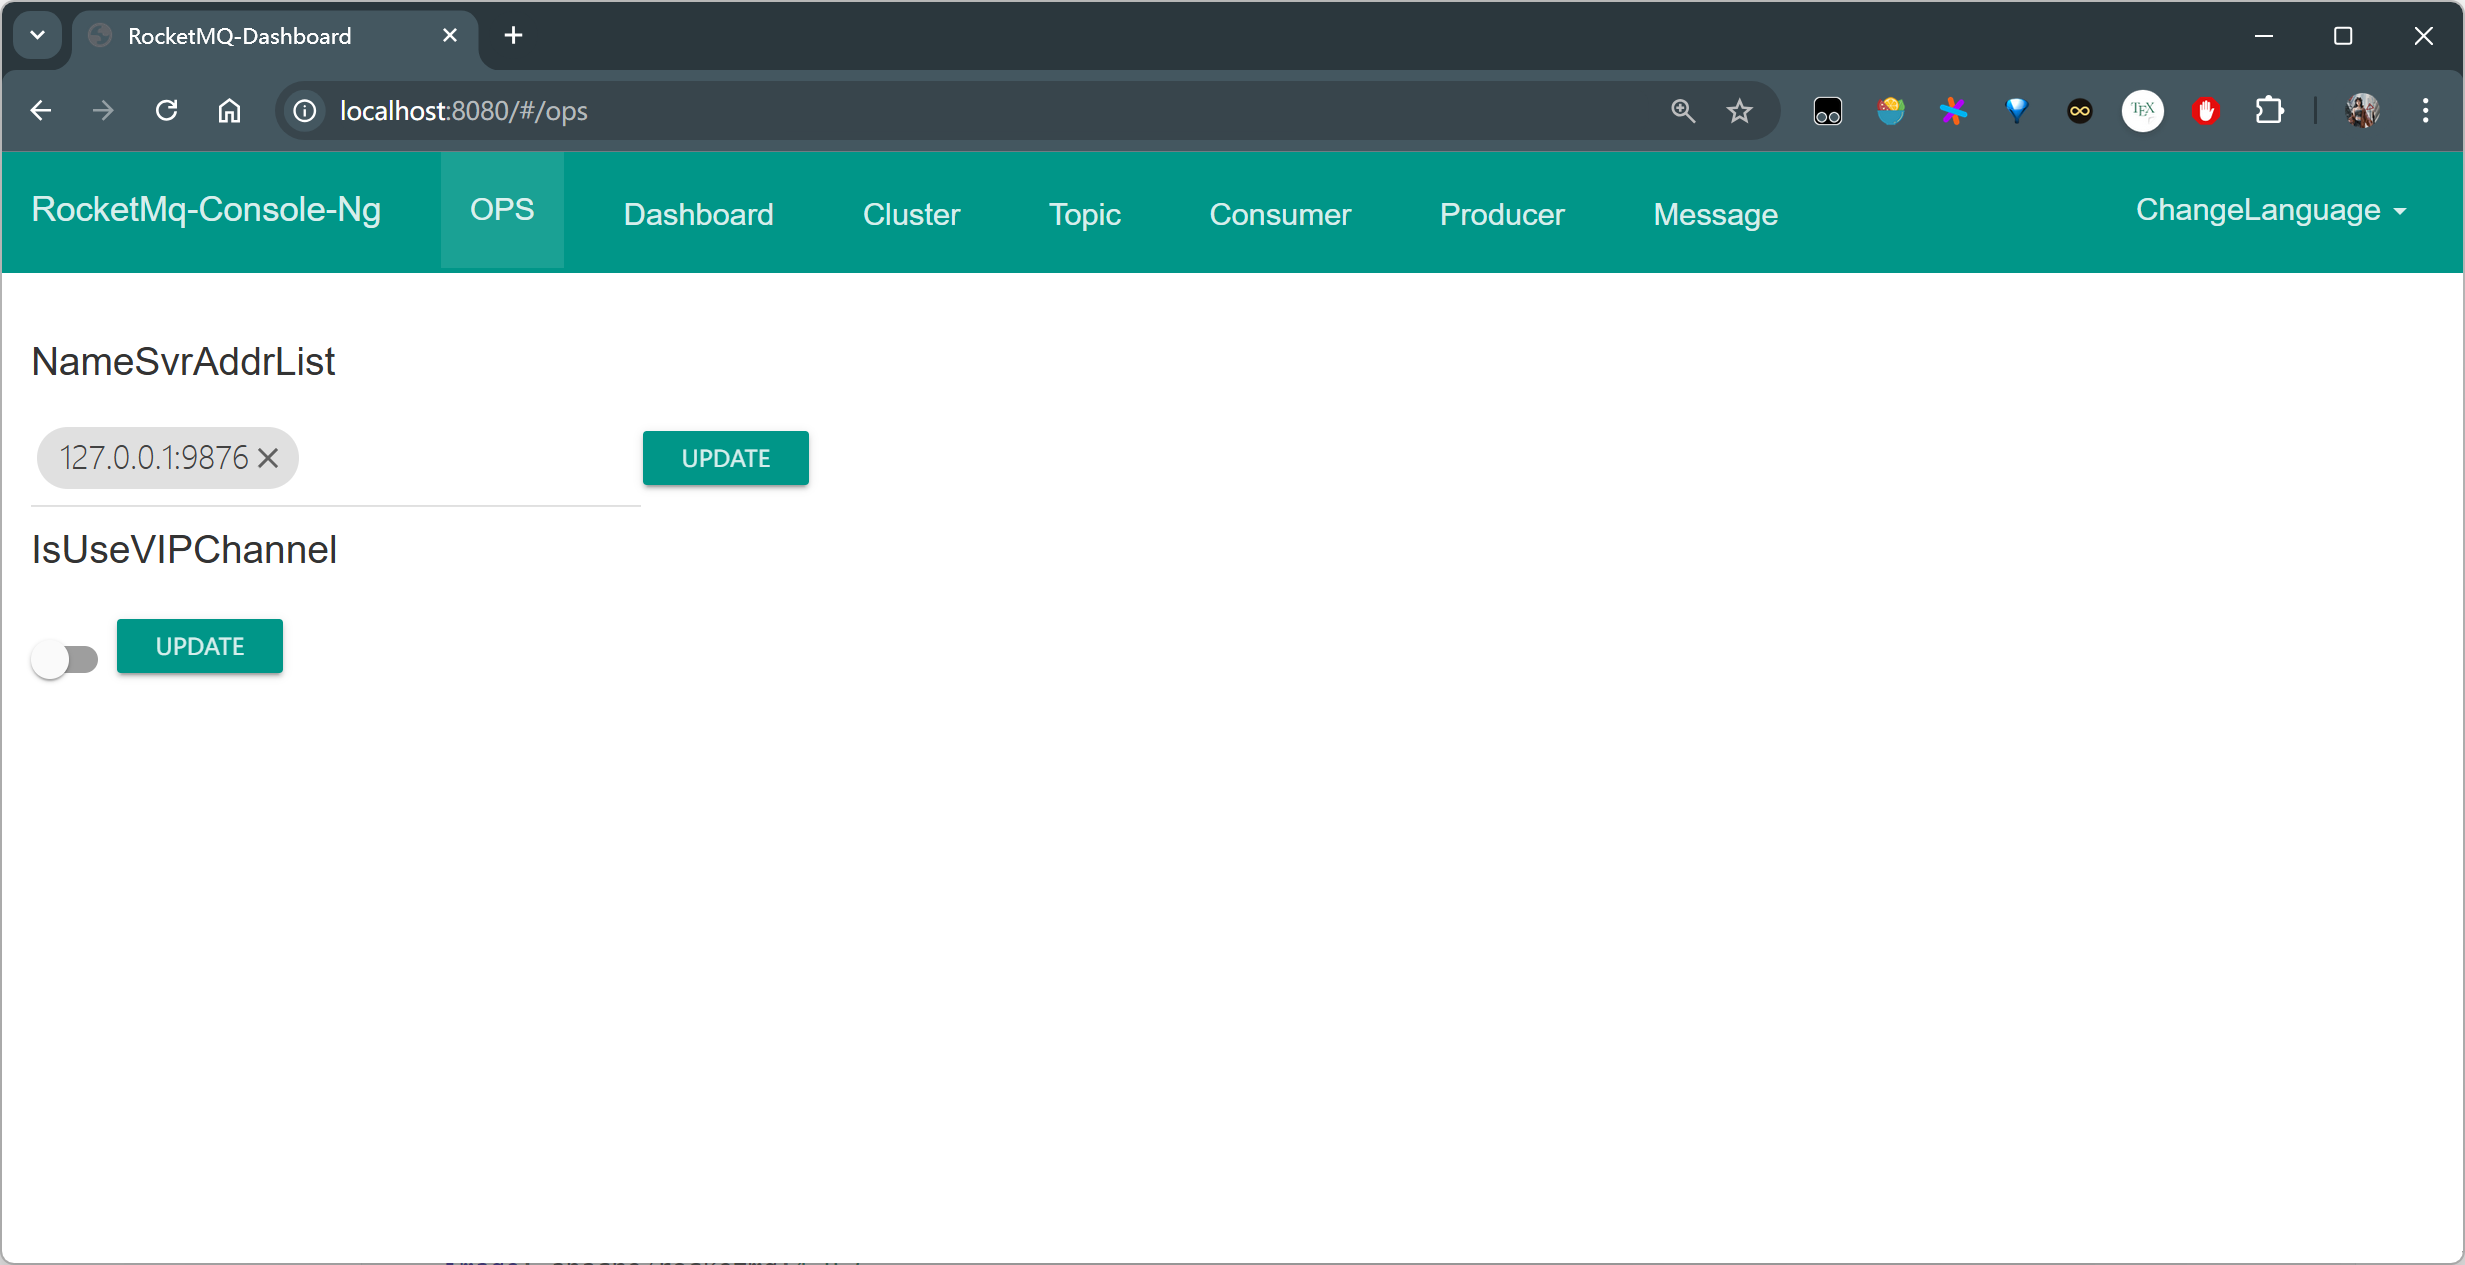Viewport: 2465px width, 1265px height.
Task: Navigate to the Producer tab
Action: tap(1502, 214)
